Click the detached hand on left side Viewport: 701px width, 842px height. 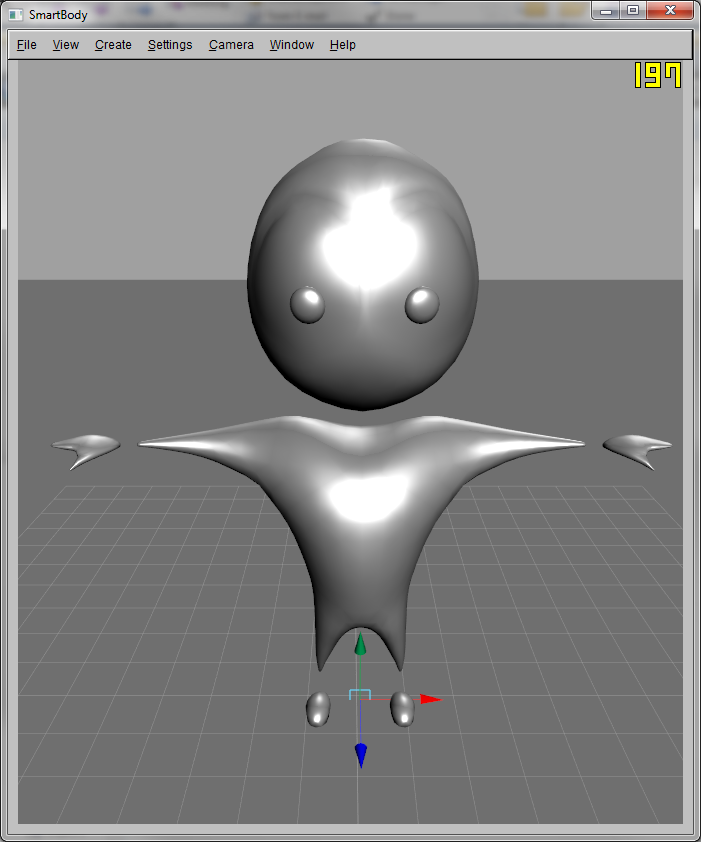(x=86, y=450)
